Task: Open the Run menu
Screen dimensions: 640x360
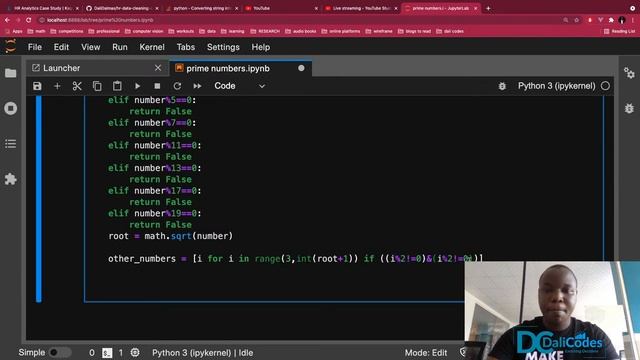Action: (120, 47)
